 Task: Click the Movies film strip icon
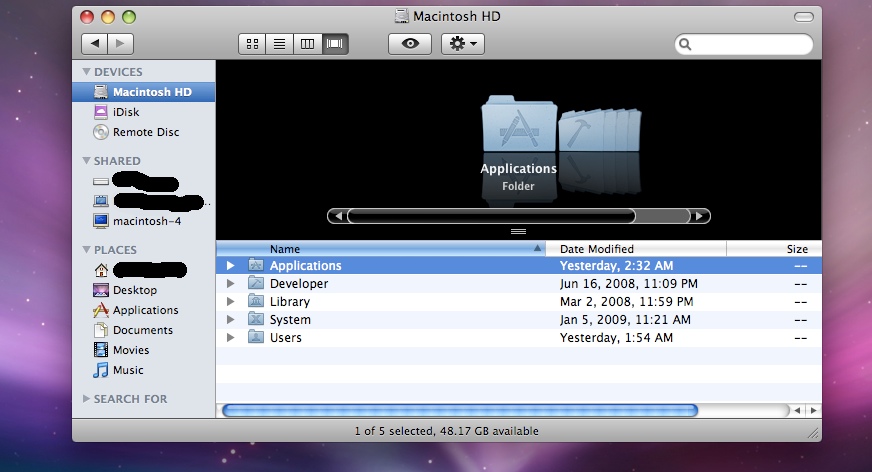coord(101,350)
